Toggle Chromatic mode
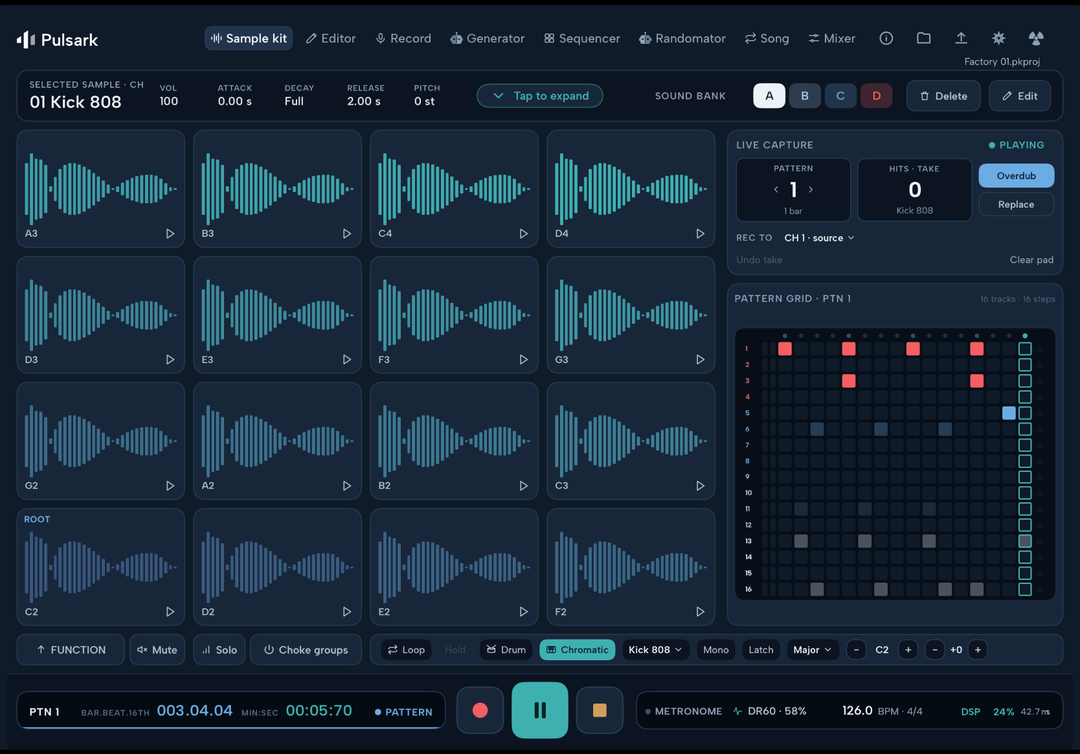 [577, 649]
